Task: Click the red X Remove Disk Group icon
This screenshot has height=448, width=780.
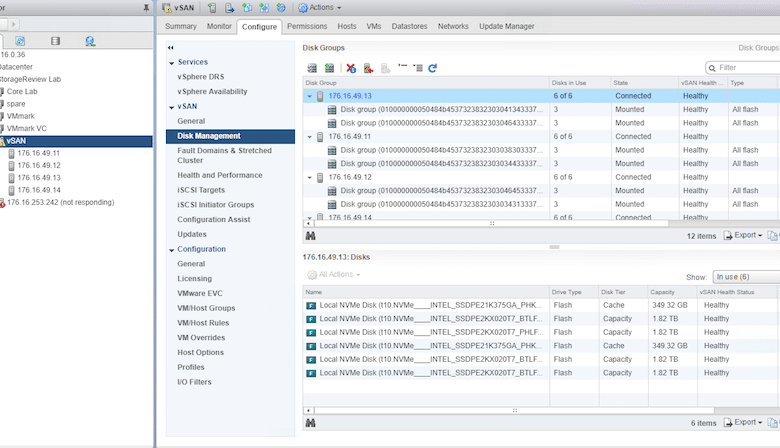Action: 351,68
